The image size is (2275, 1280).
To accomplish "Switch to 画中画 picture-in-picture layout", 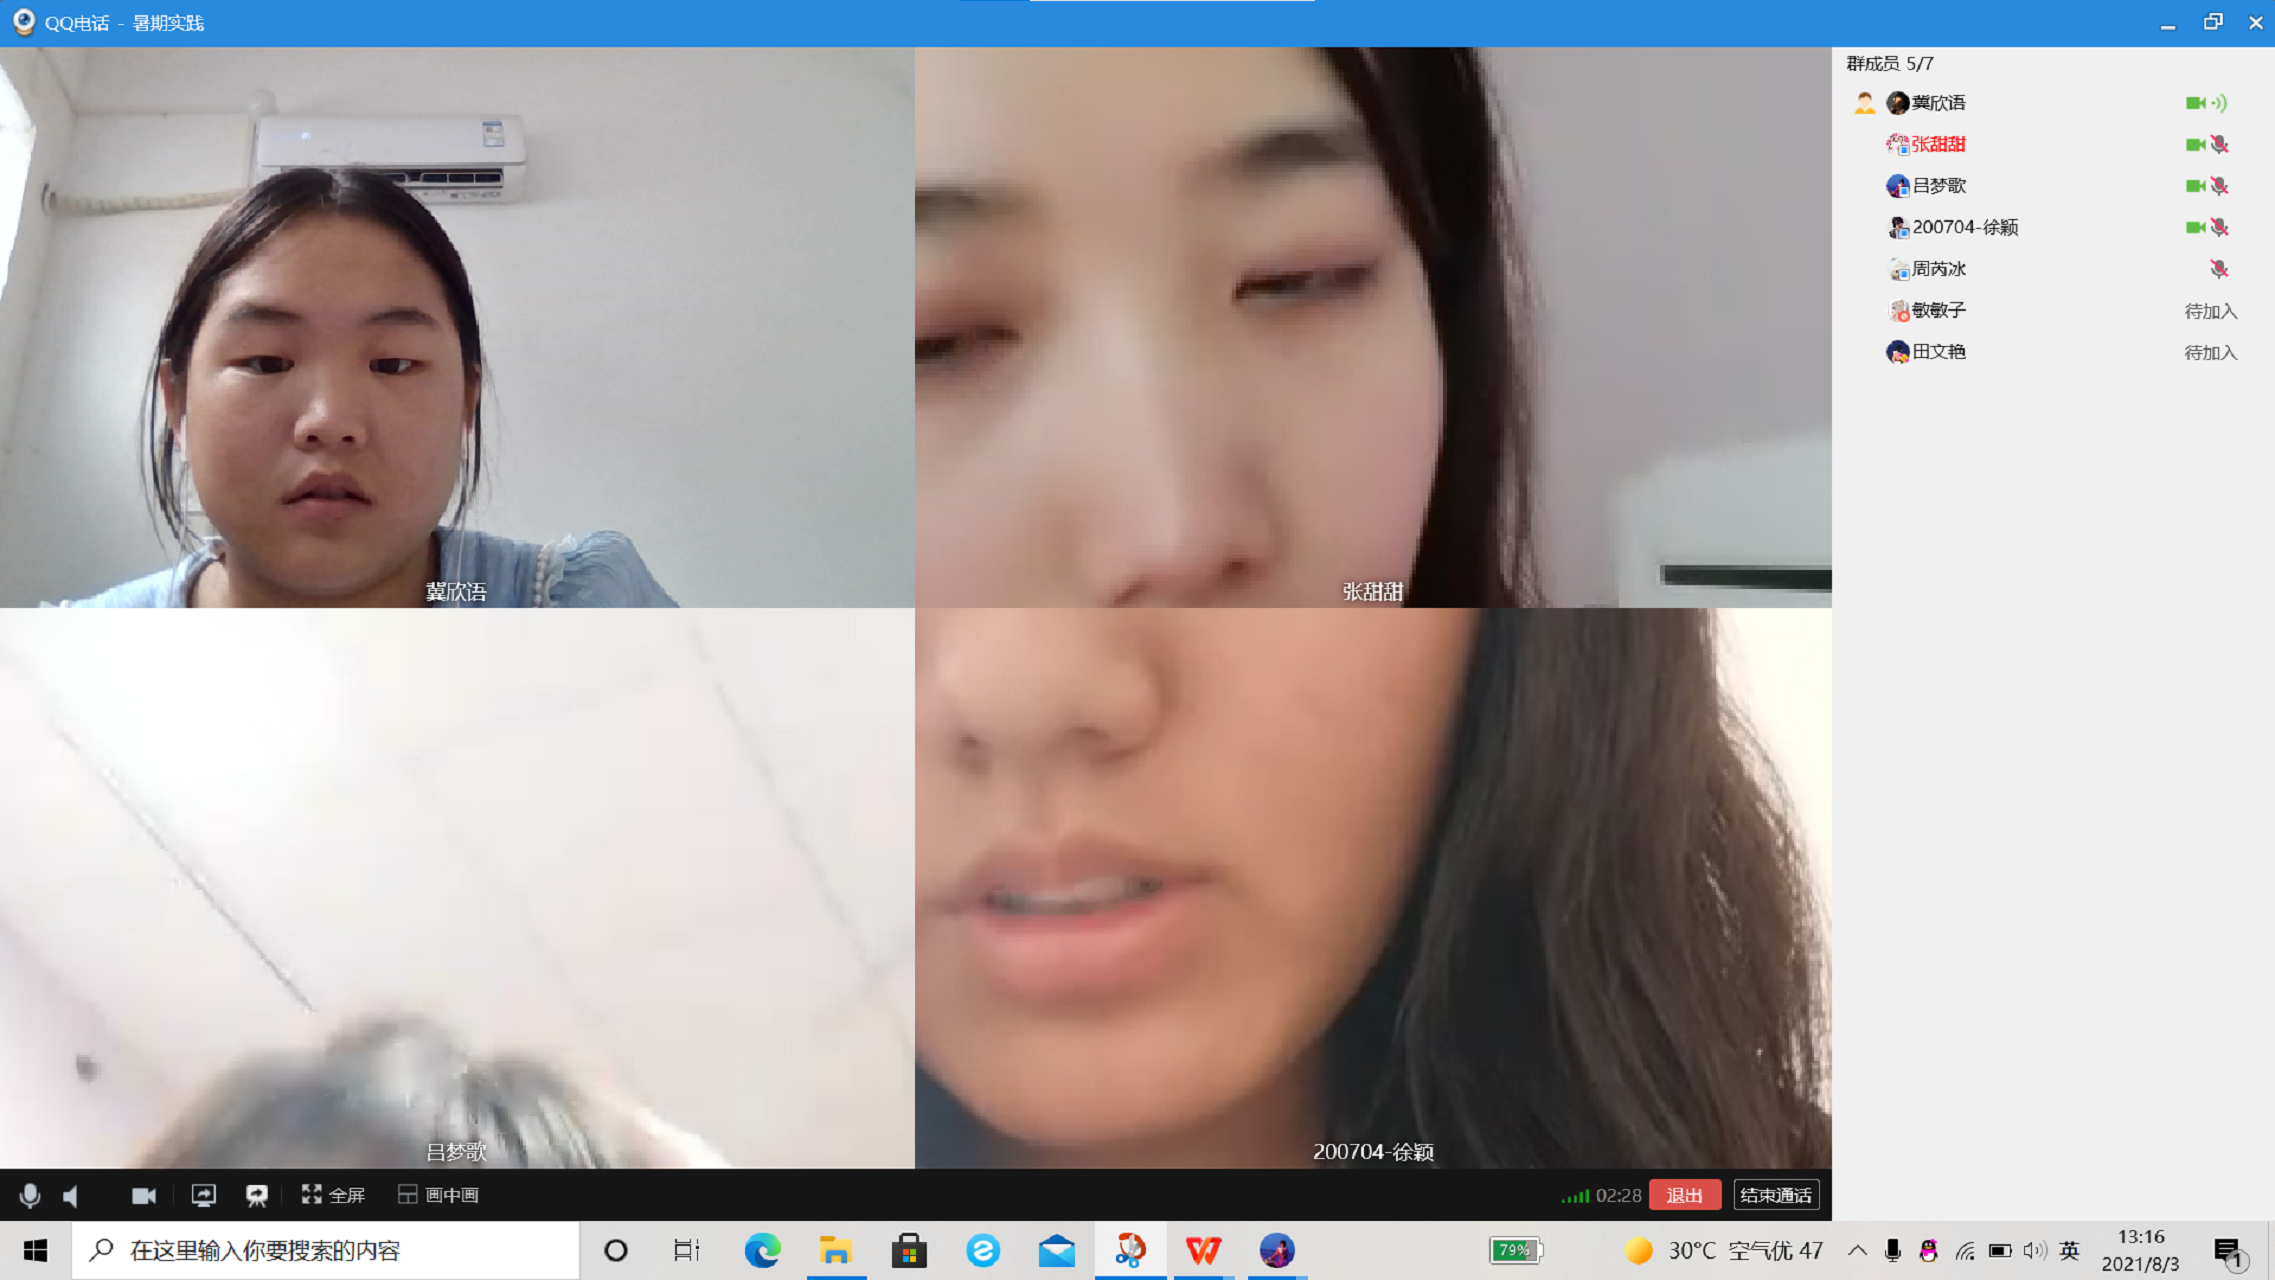I will click(439, 1195).
